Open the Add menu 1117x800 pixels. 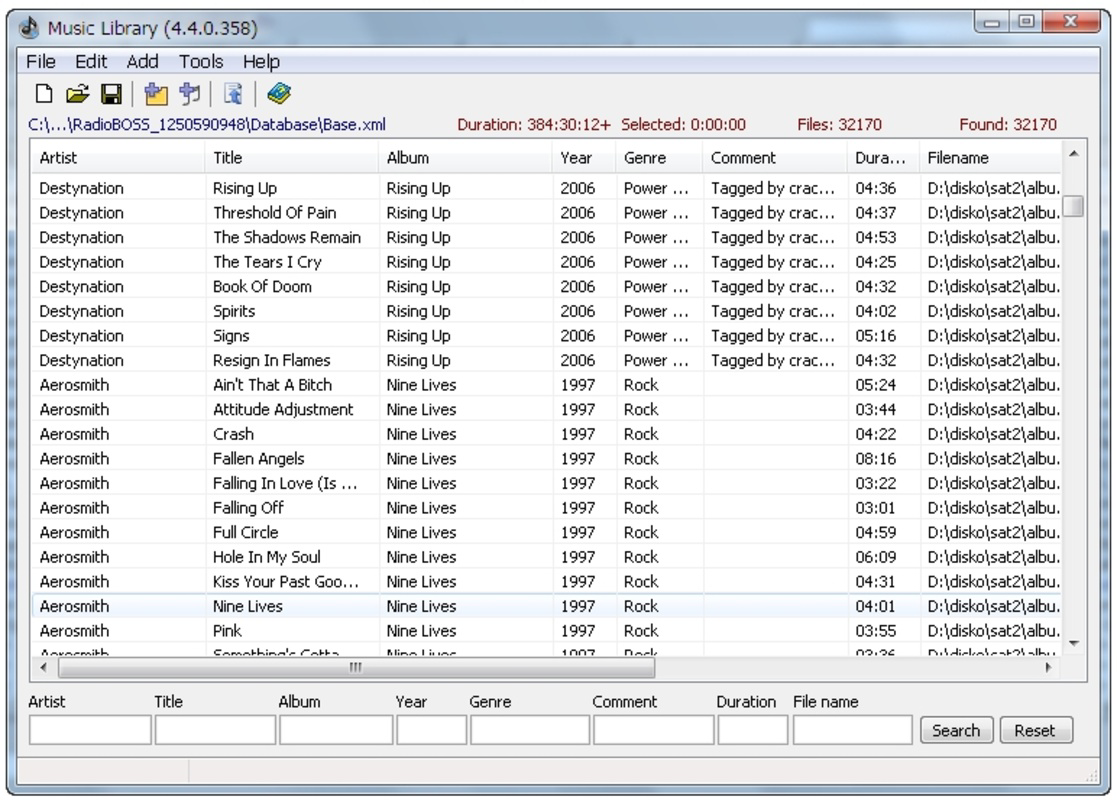[141, 62]
